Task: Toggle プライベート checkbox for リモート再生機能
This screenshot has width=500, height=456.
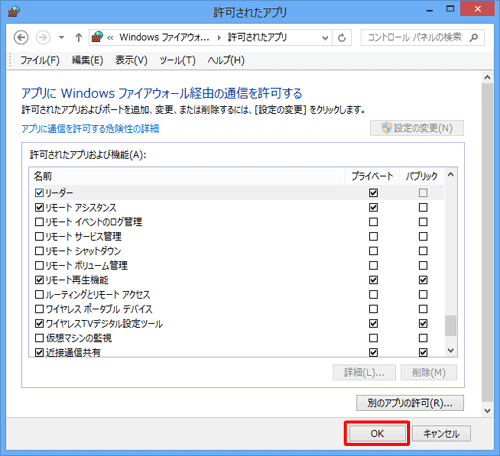Action: pyautogui.click(x=373, y=280)
